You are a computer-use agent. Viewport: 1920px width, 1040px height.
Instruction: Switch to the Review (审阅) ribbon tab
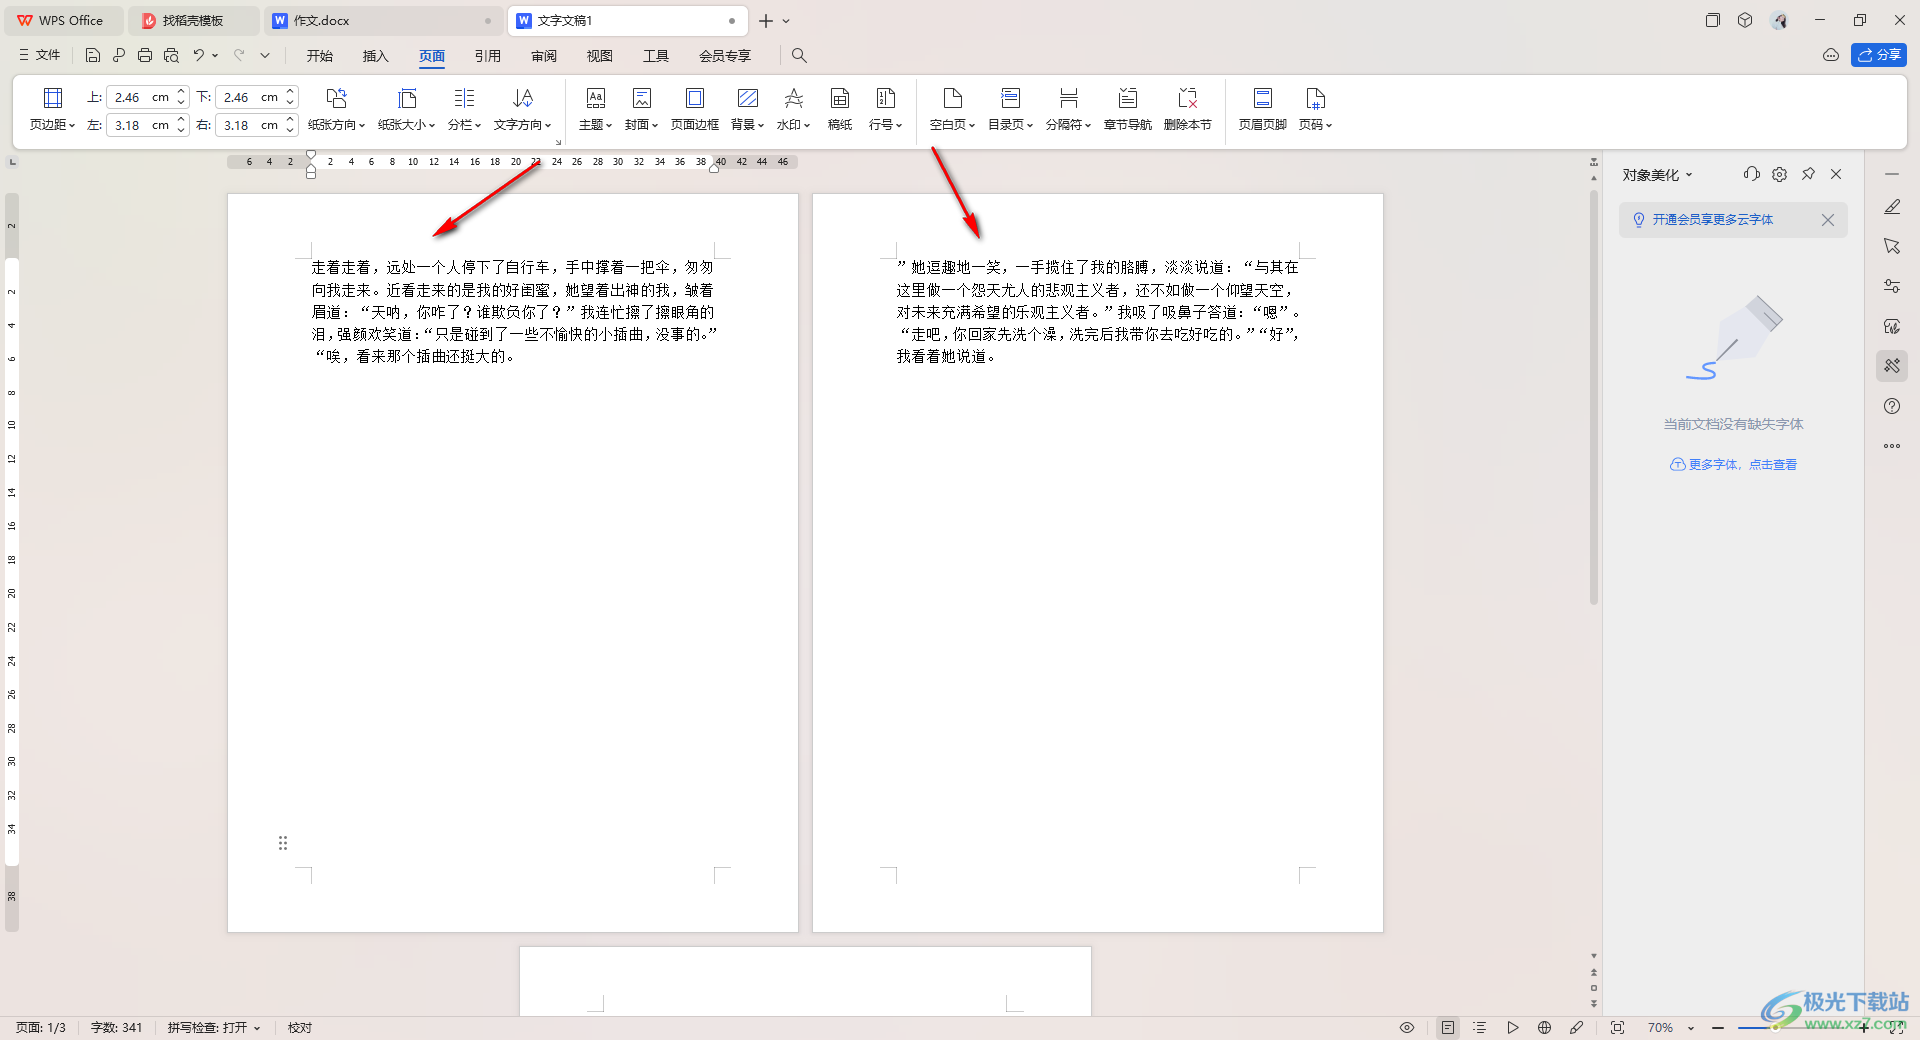544,56
